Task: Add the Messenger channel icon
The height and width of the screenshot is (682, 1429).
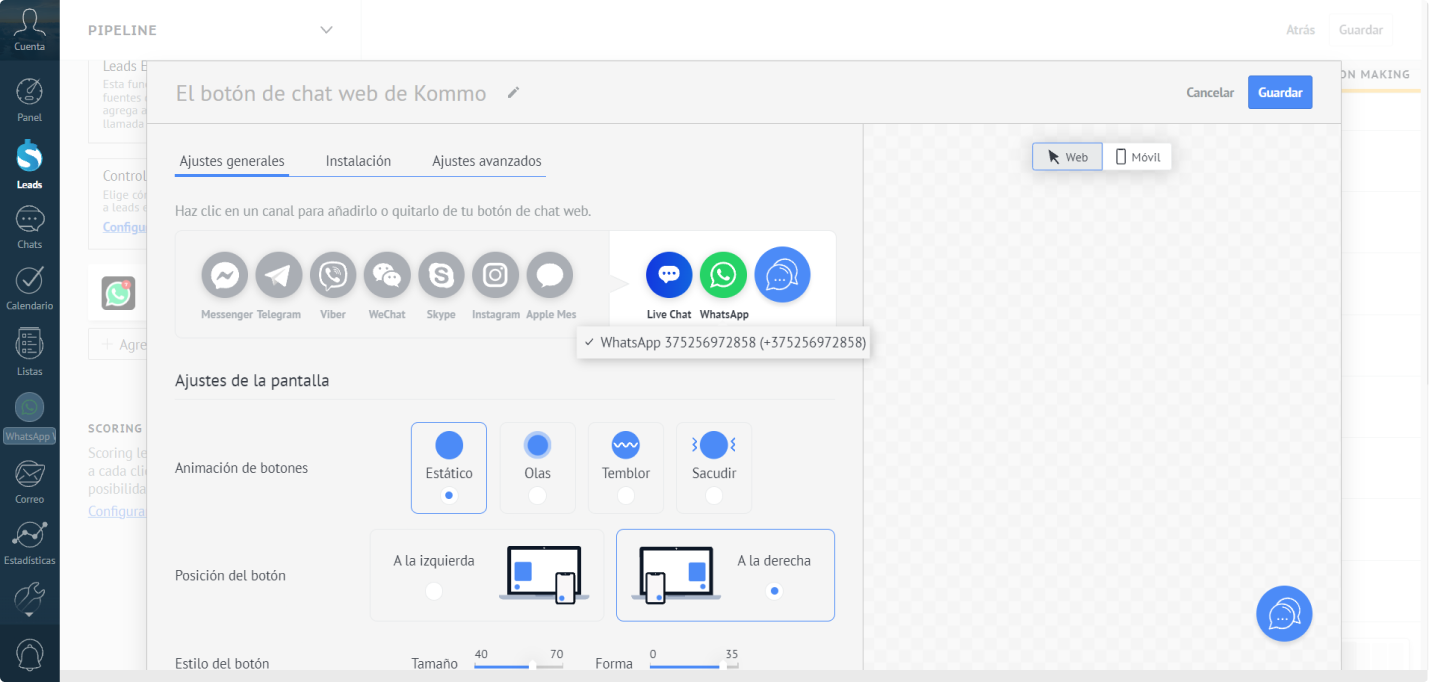Action: coord(225,275)
